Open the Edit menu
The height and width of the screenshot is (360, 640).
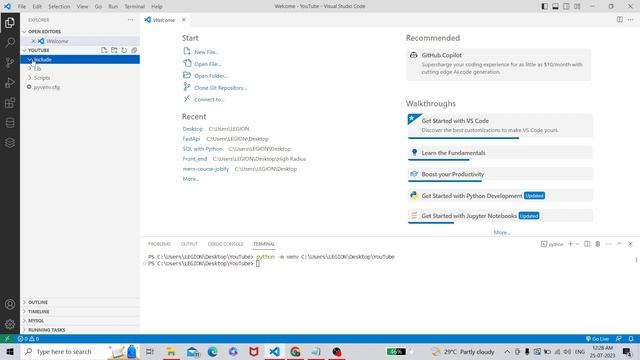pos(37,6)
